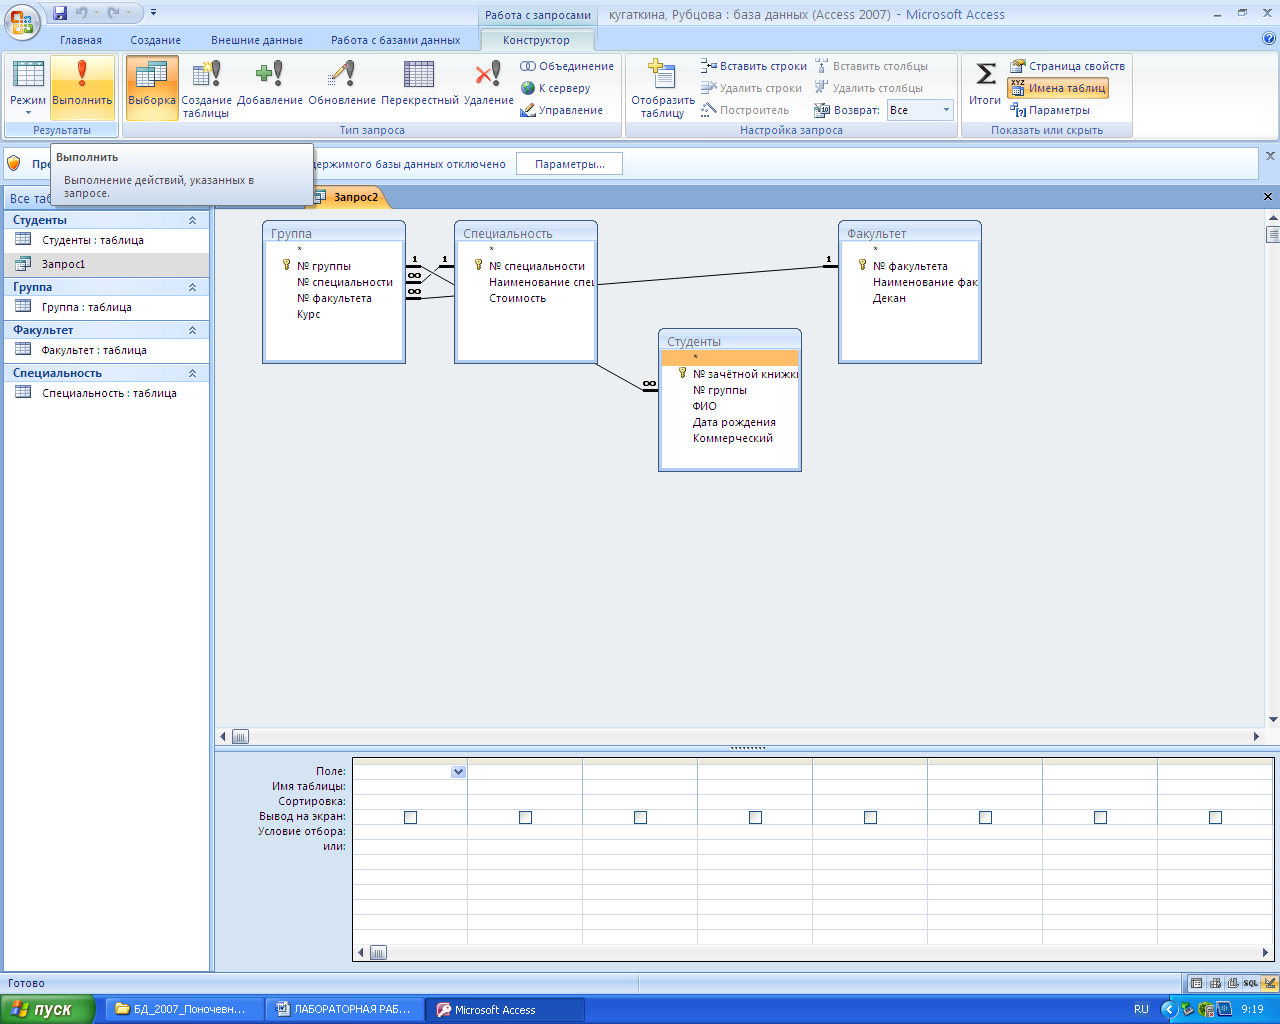This screenshot has height=1024, width=1280.
Task: Click the Условие отбора cell in first column
Action: [410, 832]
